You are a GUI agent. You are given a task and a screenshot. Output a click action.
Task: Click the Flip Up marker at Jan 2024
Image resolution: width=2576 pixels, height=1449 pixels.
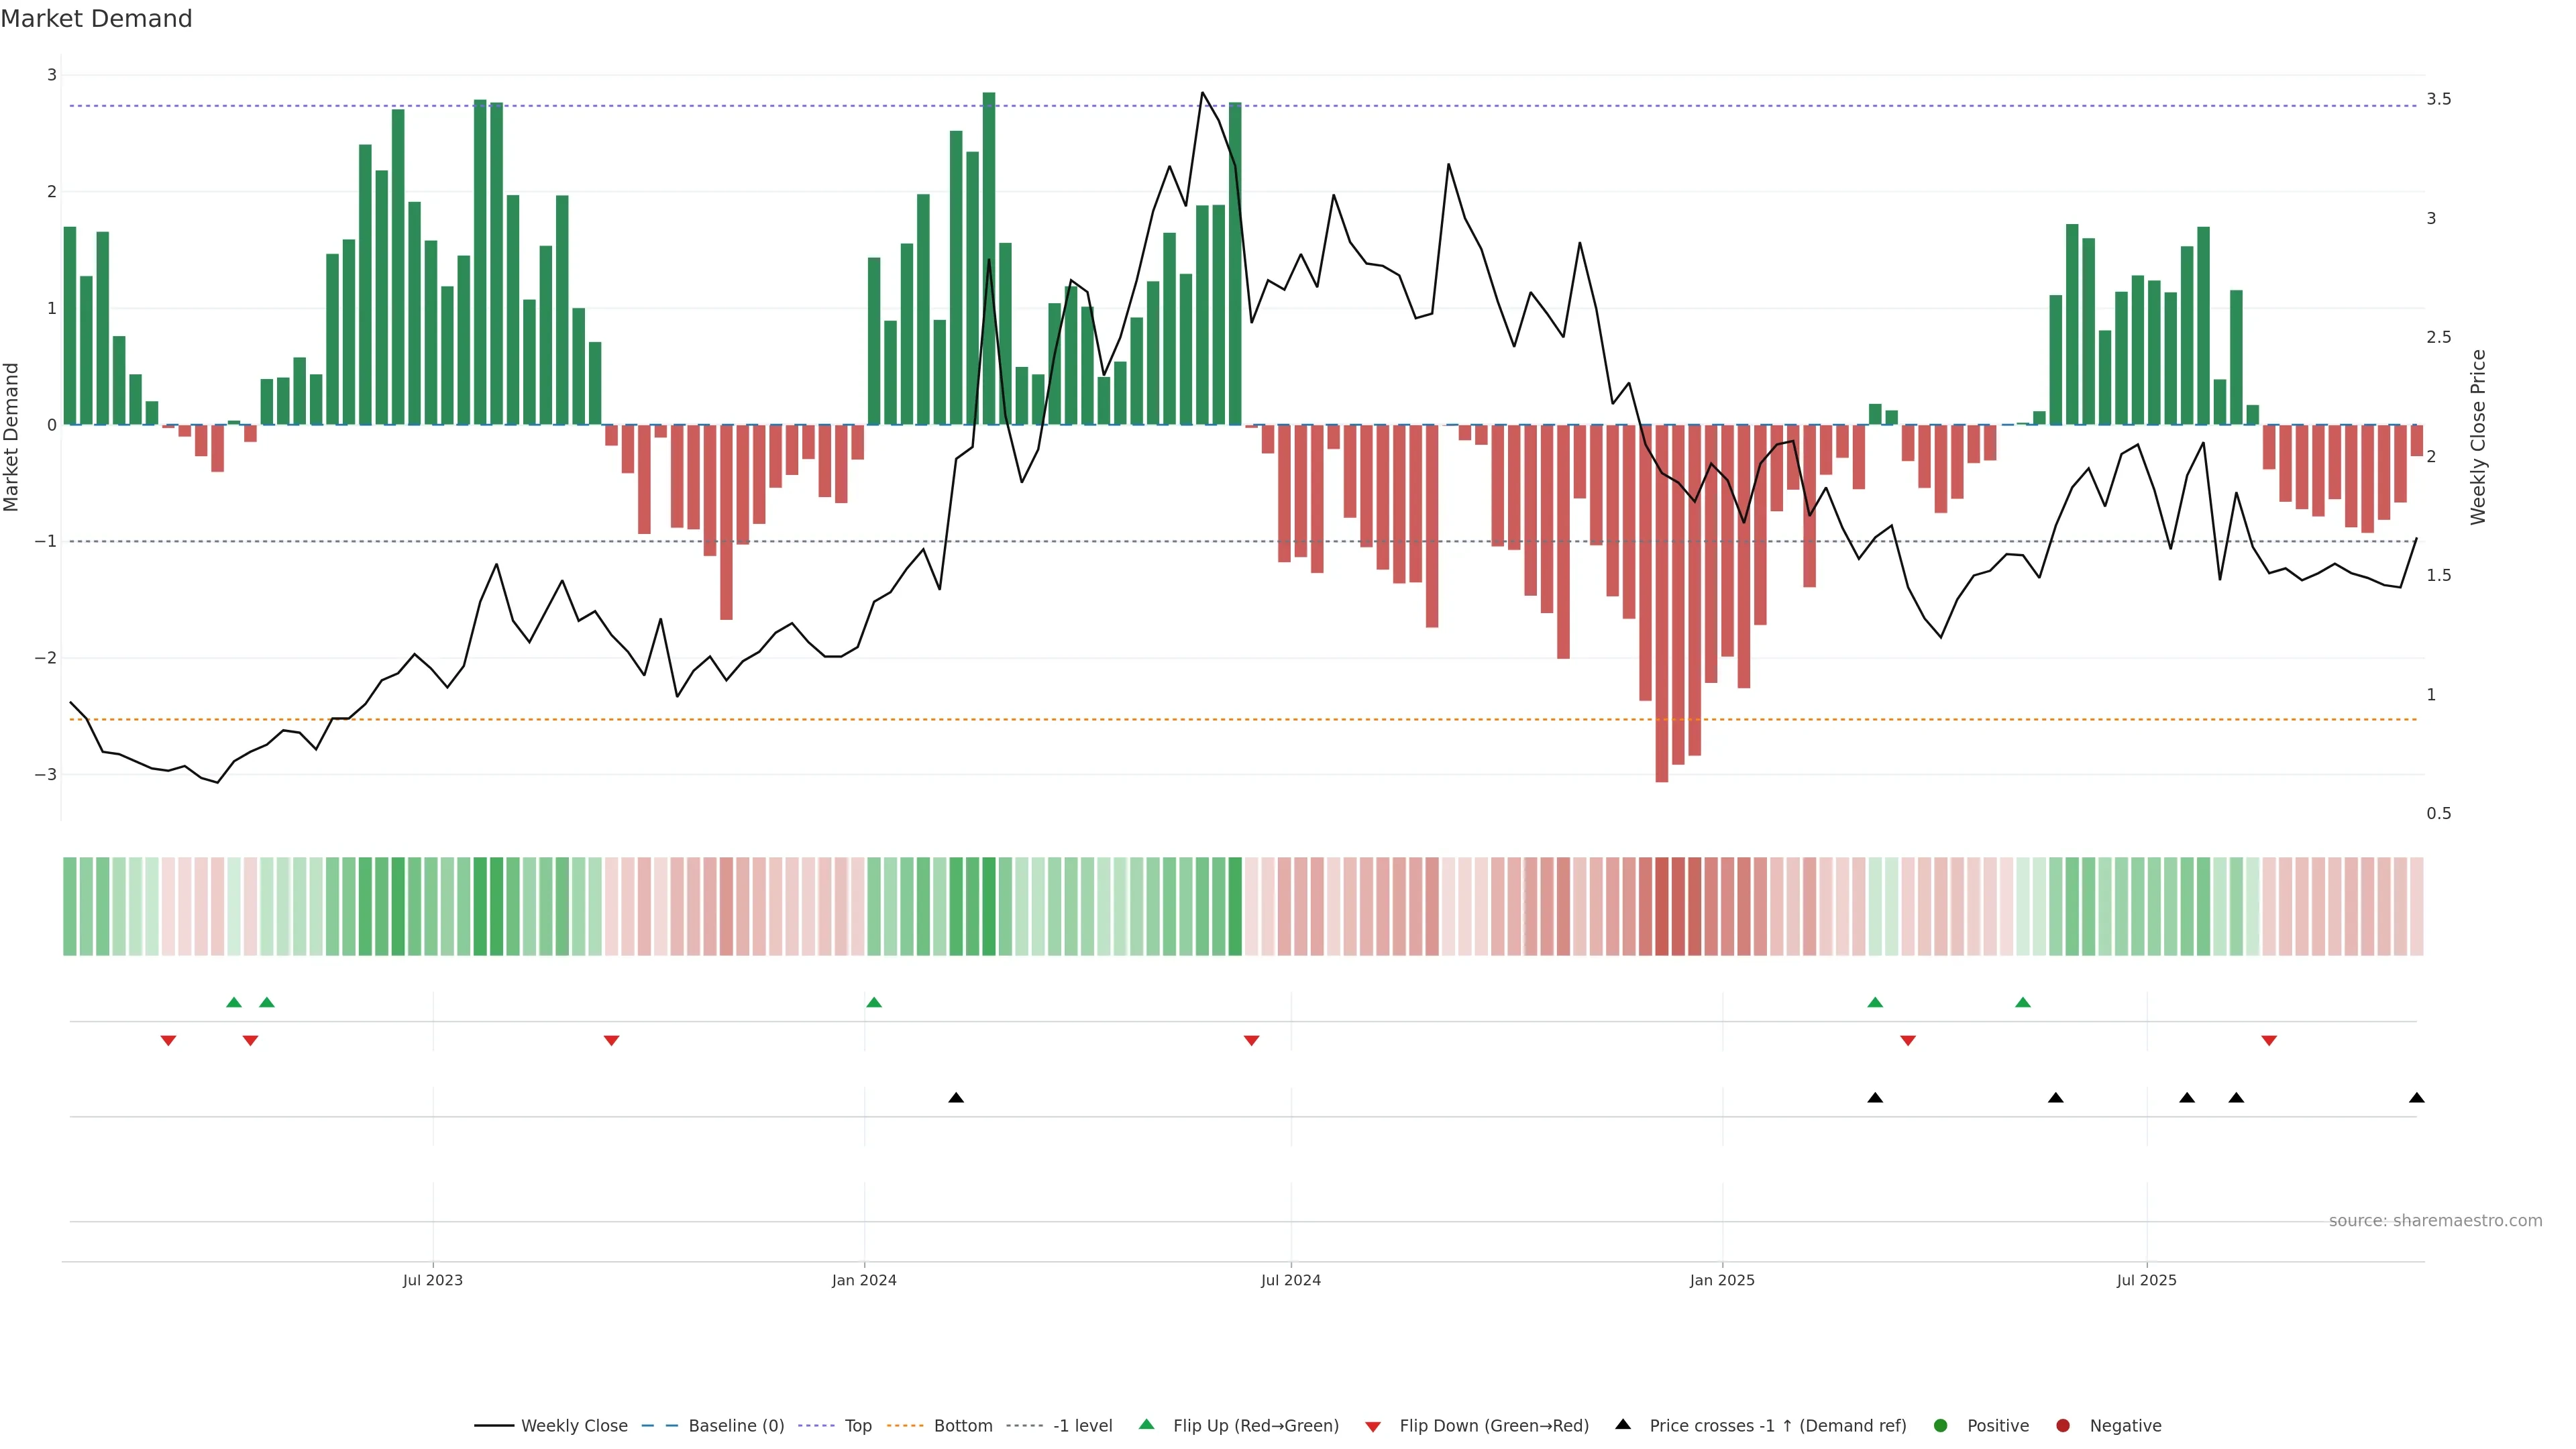(x=874, y=1002)
